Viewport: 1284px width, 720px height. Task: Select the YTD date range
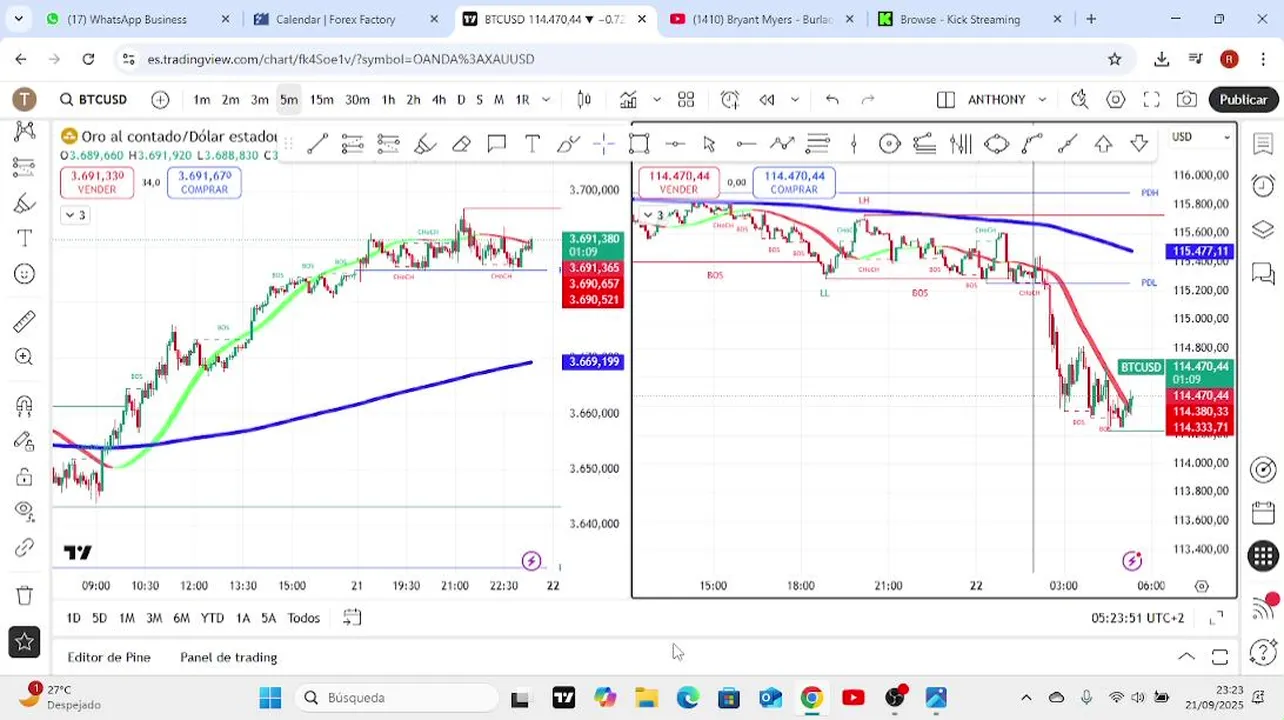coord(212,618)
